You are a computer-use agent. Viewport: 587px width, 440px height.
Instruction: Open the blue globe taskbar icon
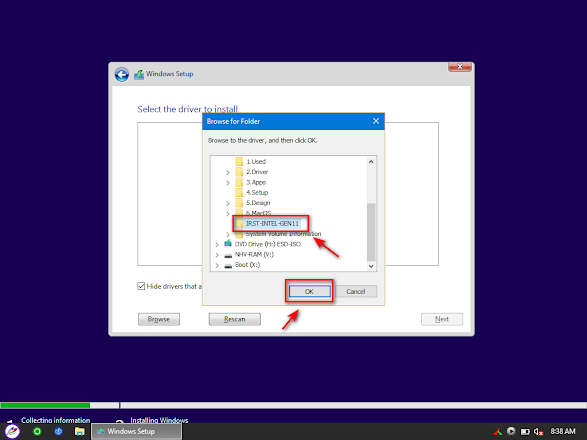[58, 431]
